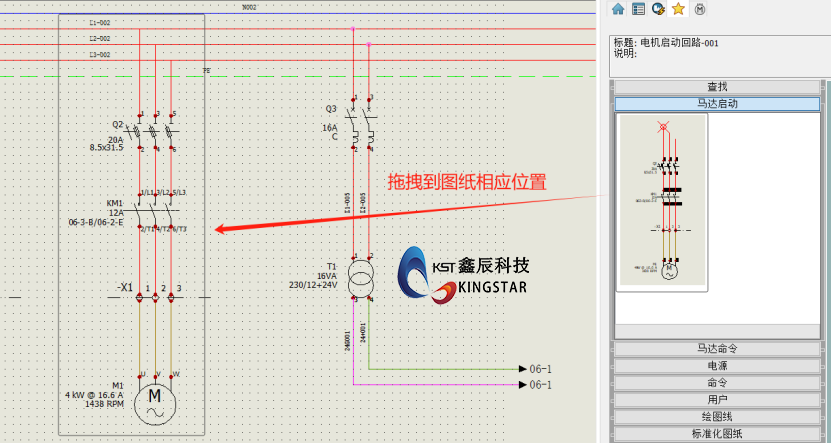Image resolution: width=831 pixels, height=443 pixels.
Task: Open the 命令 category
Action: [717, 382]
